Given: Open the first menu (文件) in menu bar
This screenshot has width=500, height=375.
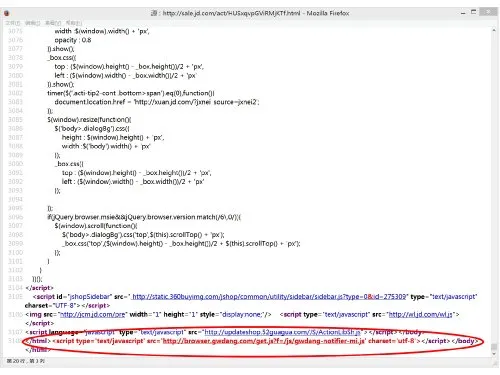Looking at the screenshot, I should pos(13,23).
